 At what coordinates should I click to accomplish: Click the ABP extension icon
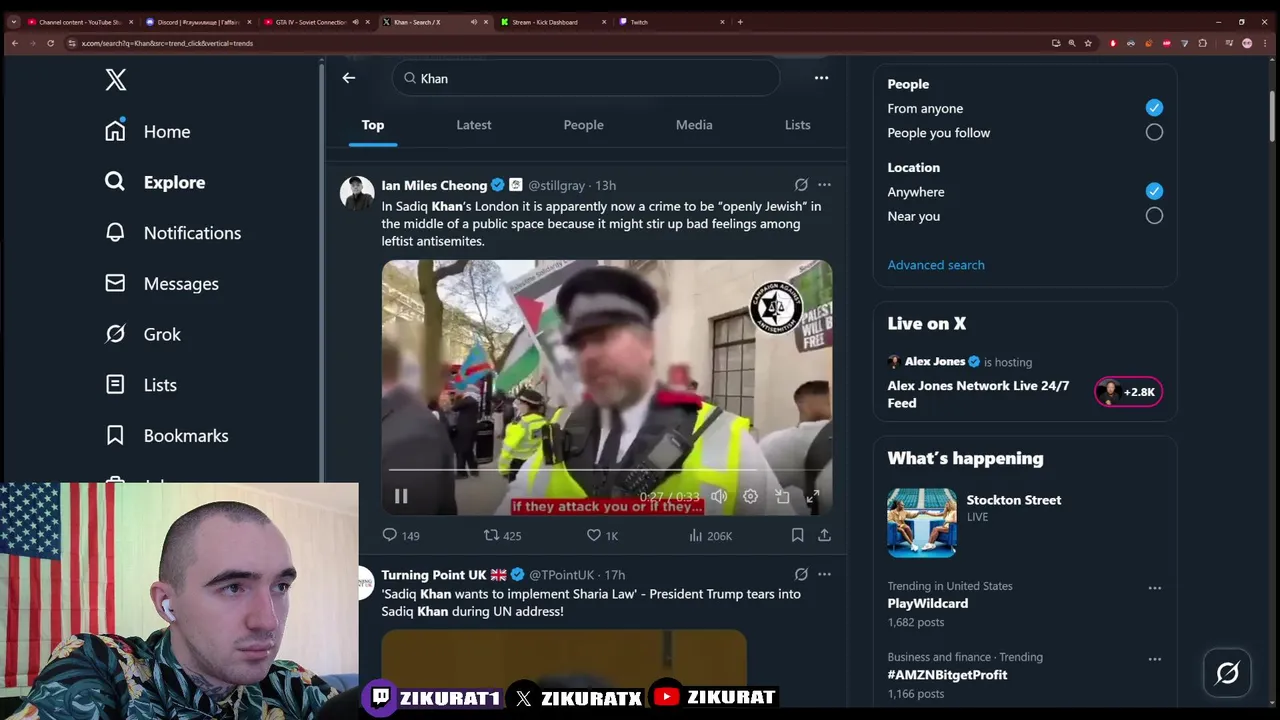click(1167, 43)
